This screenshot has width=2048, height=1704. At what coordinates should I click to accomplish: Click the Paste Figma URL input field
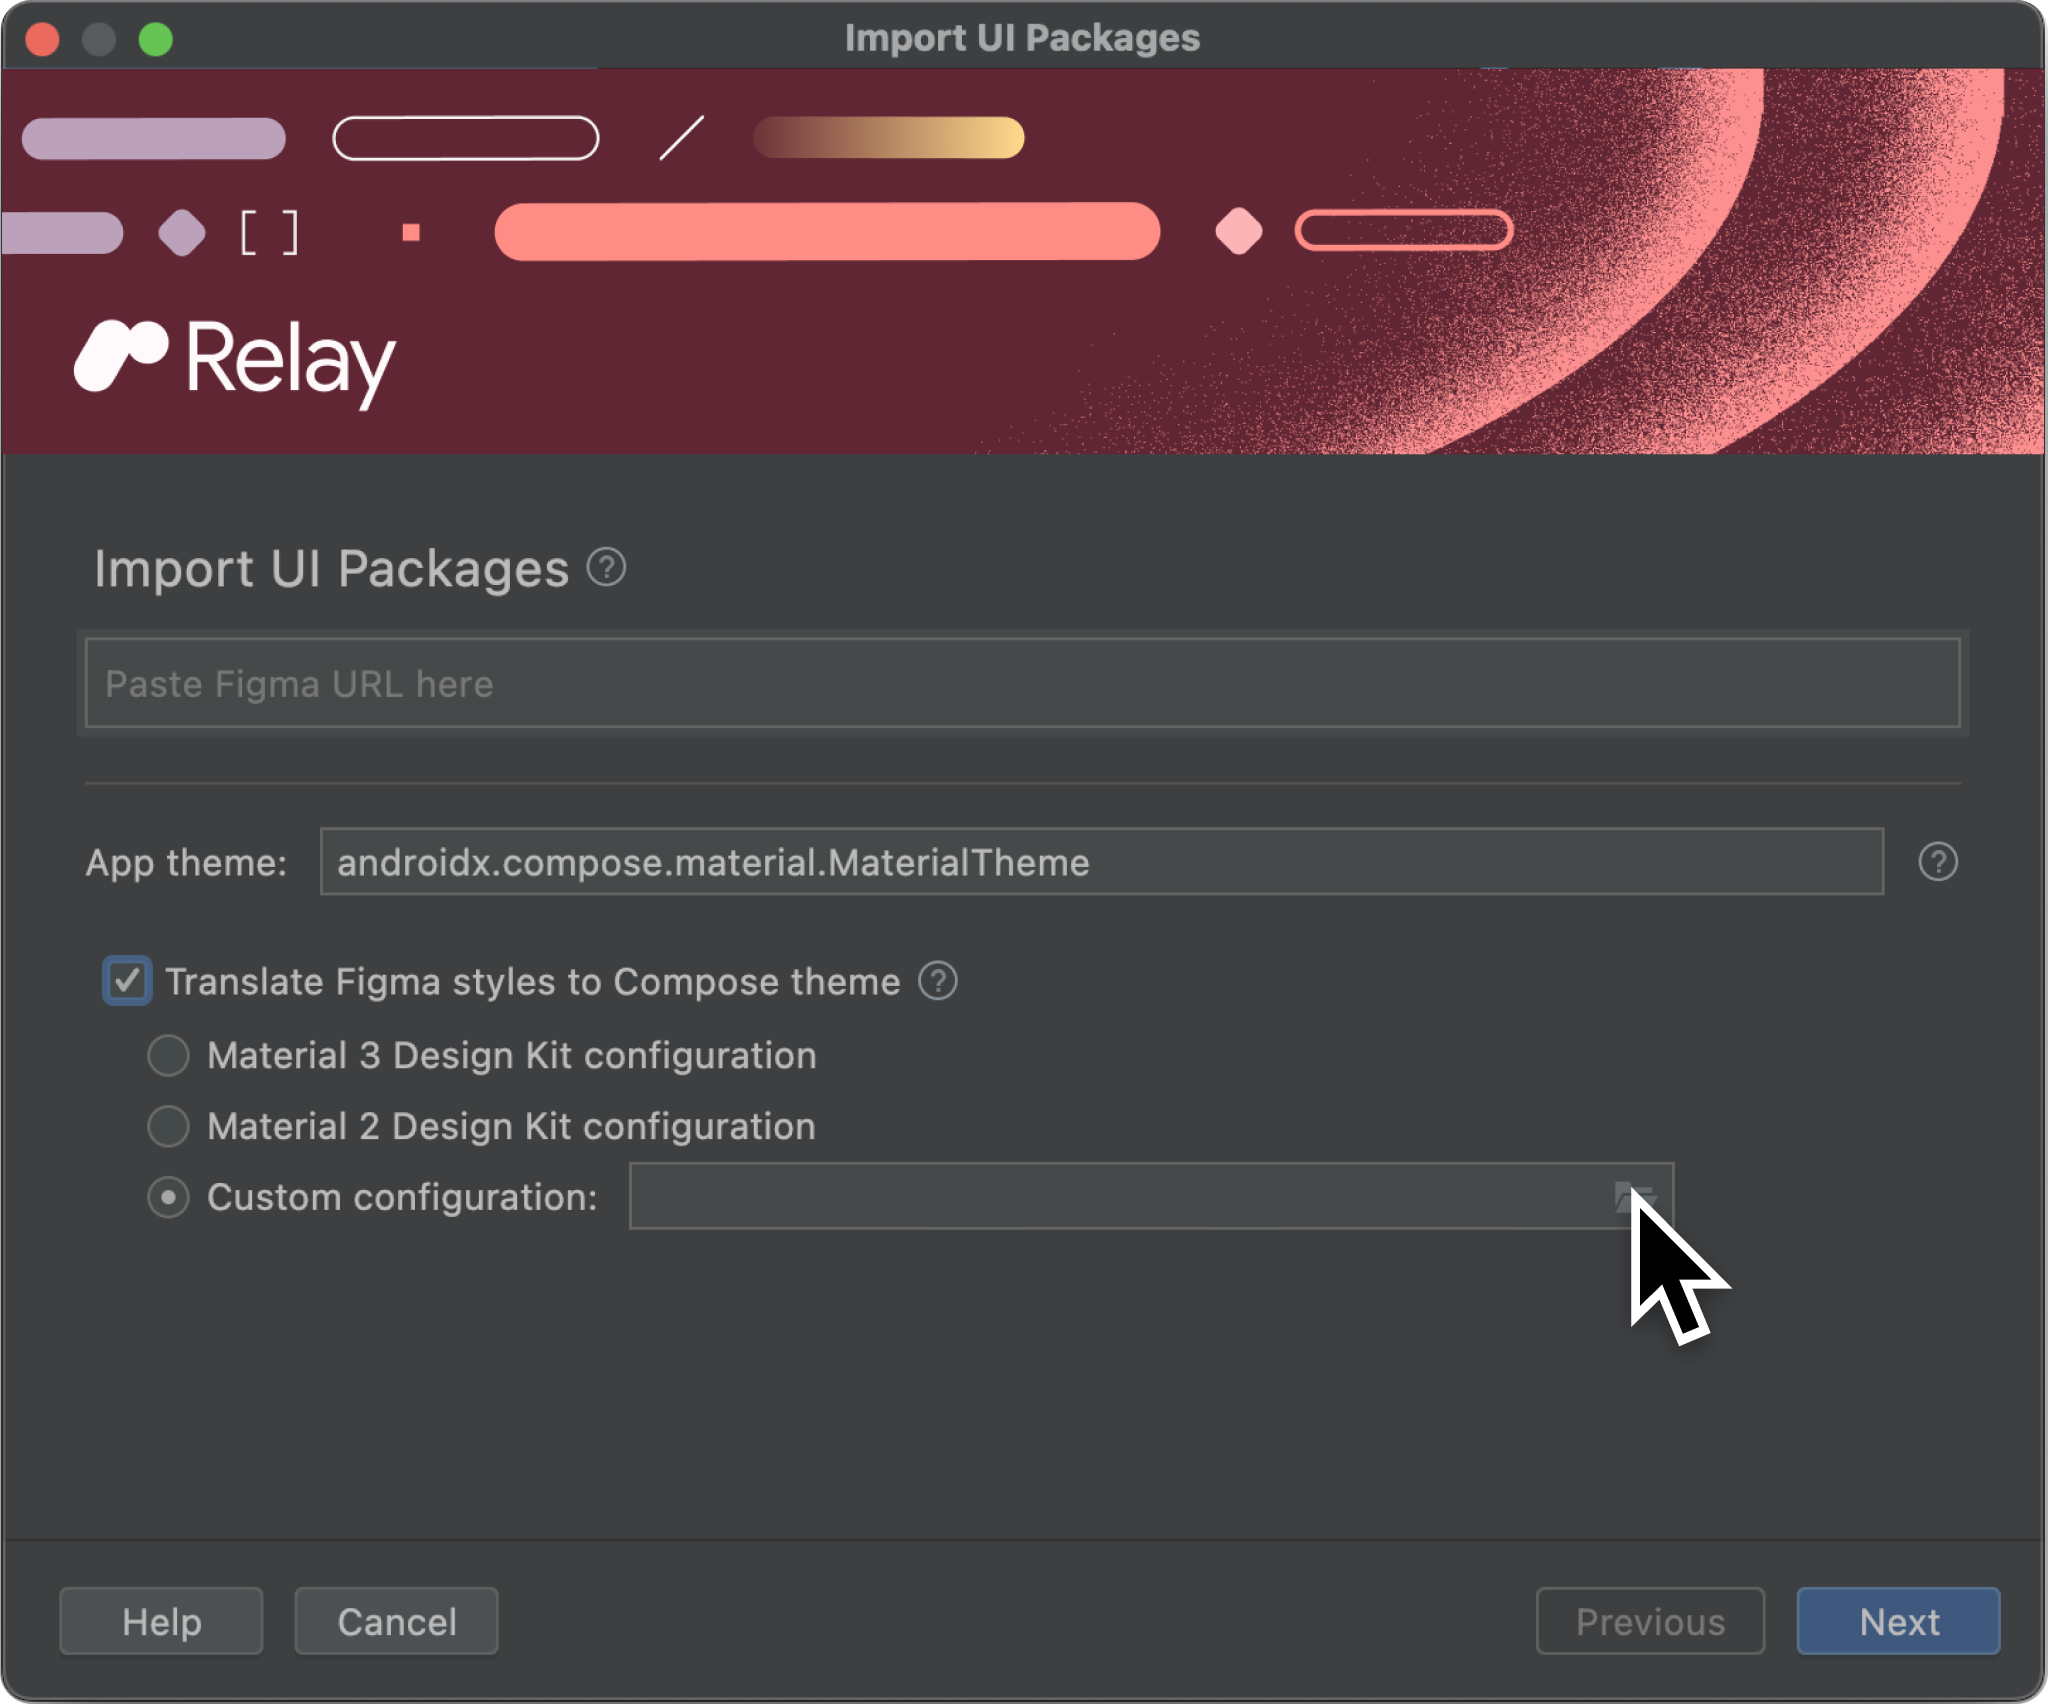coord(1022,684)
